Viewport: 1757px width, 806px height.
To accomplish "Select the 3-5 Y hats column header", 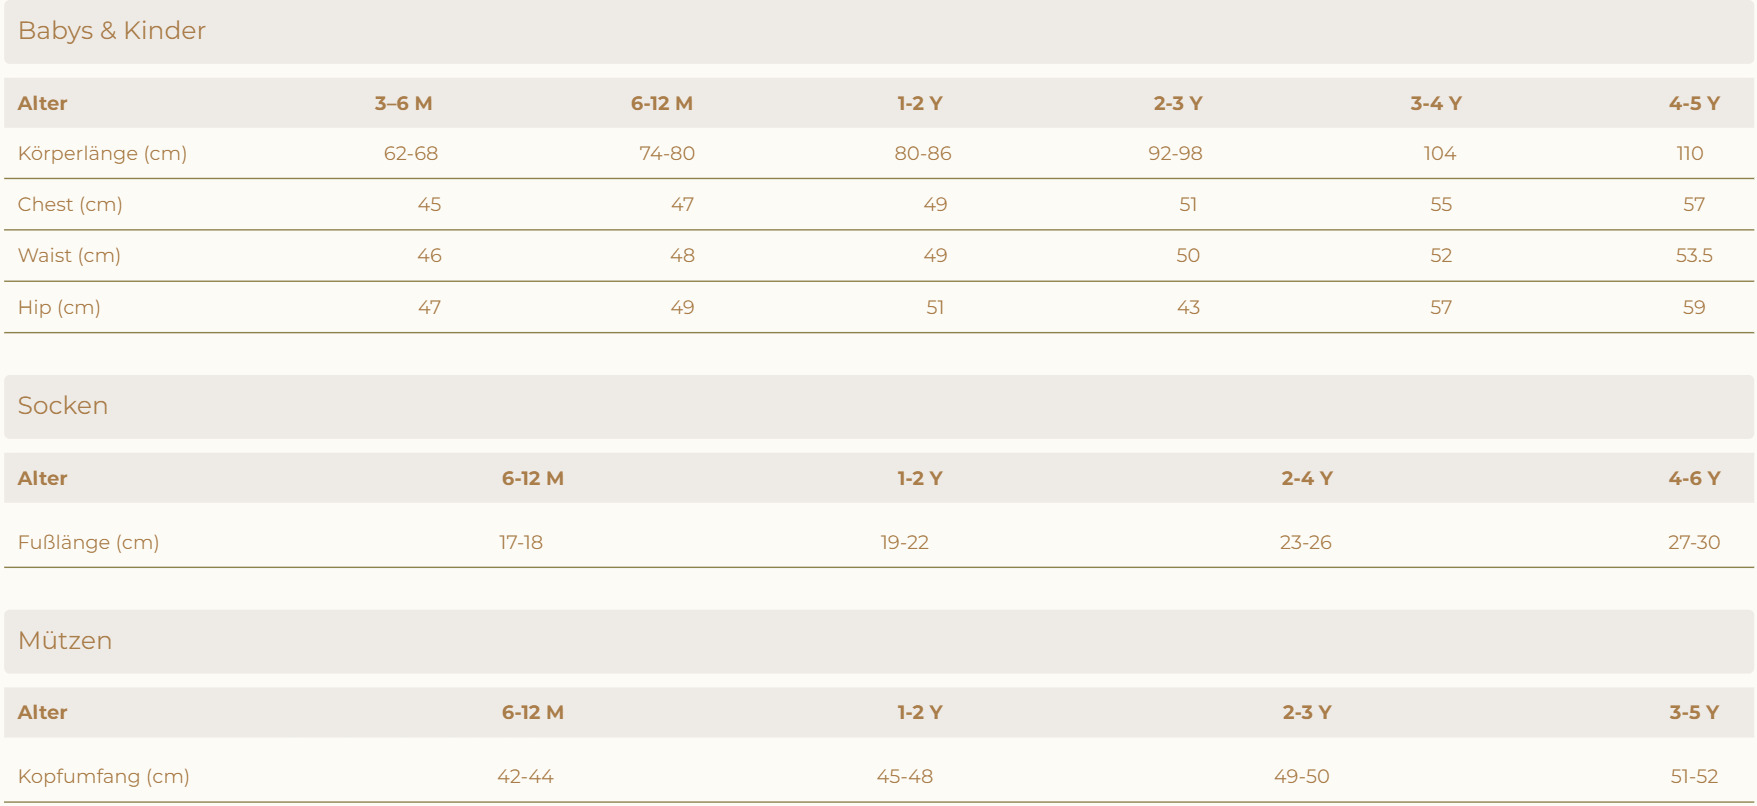I will click(1693, 713).
